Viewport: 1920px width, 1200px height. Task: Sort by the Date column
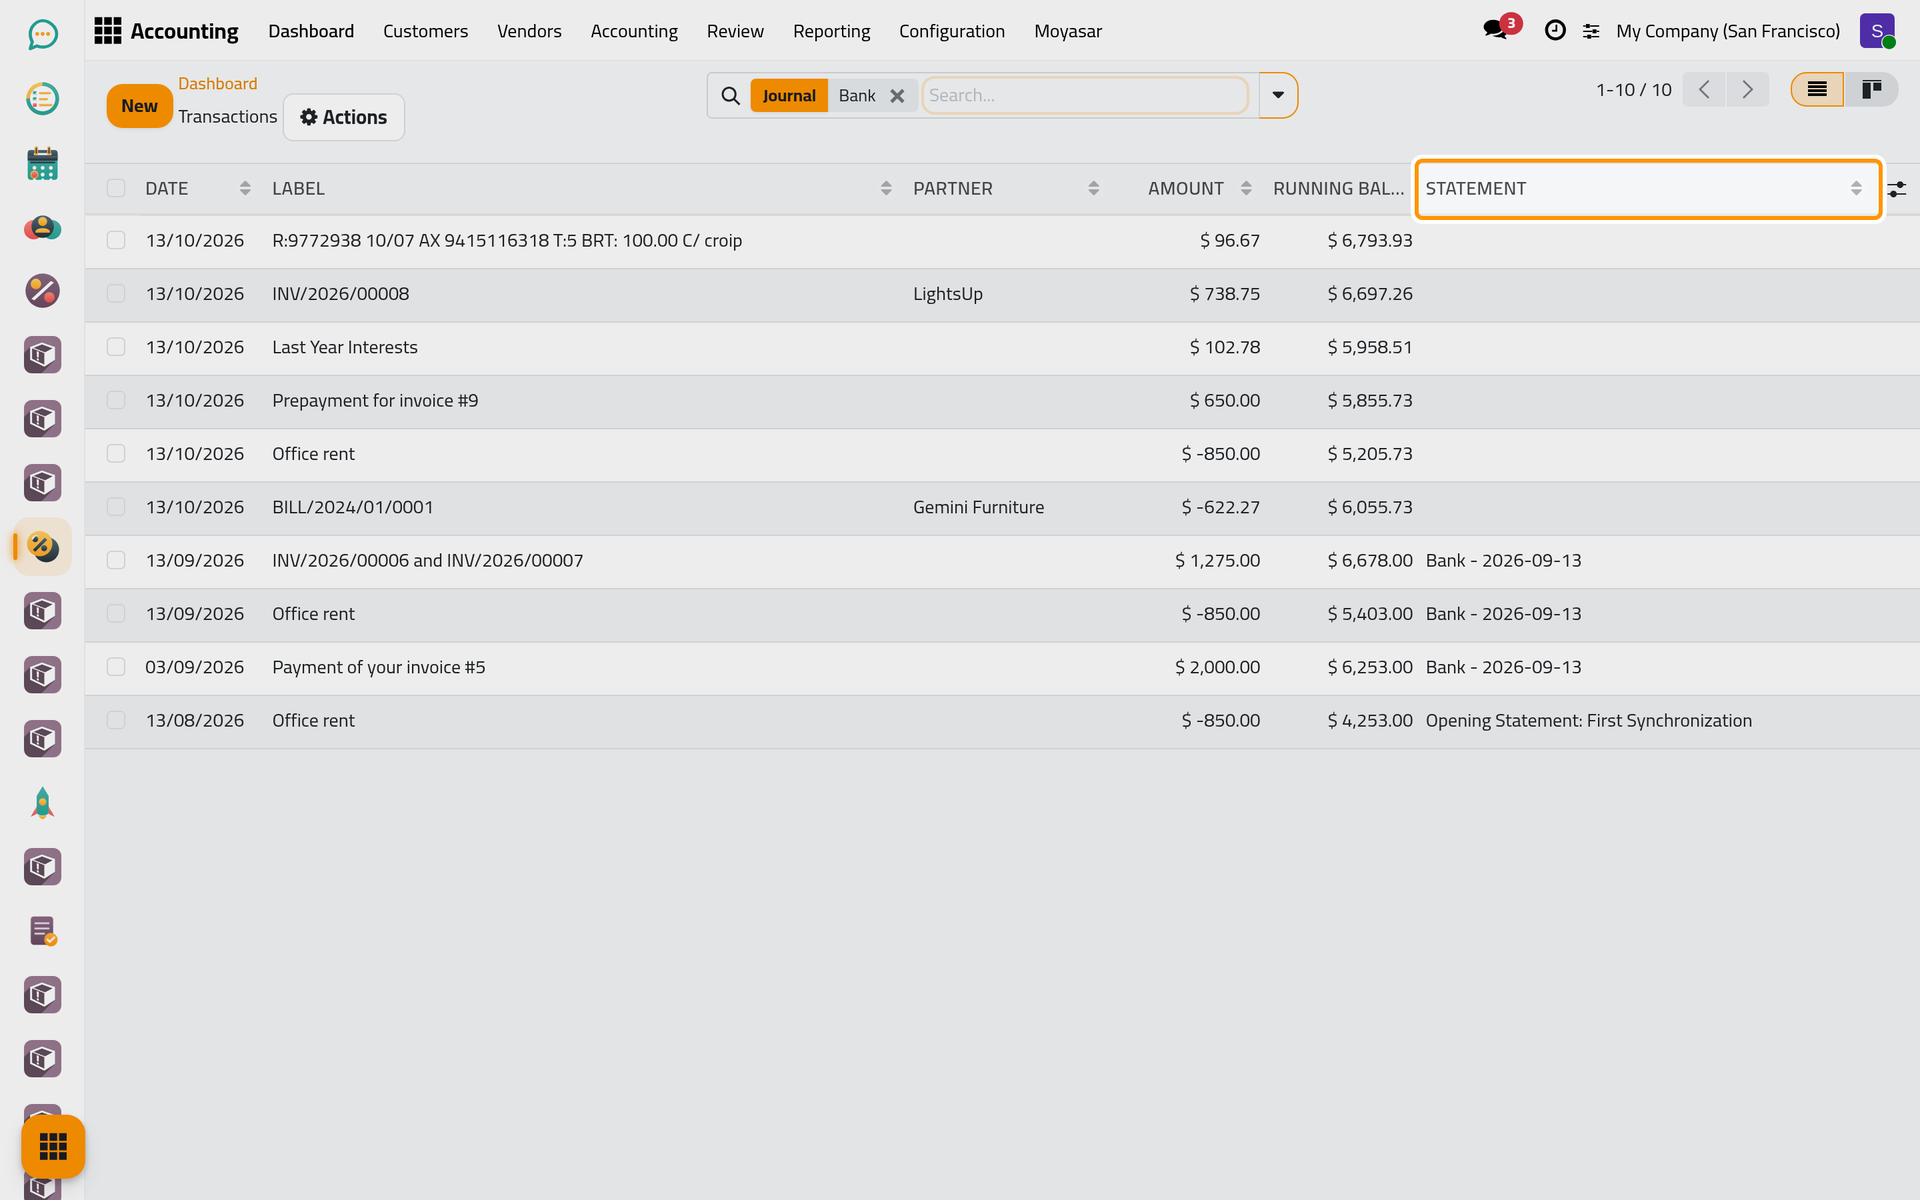(198, 189)
